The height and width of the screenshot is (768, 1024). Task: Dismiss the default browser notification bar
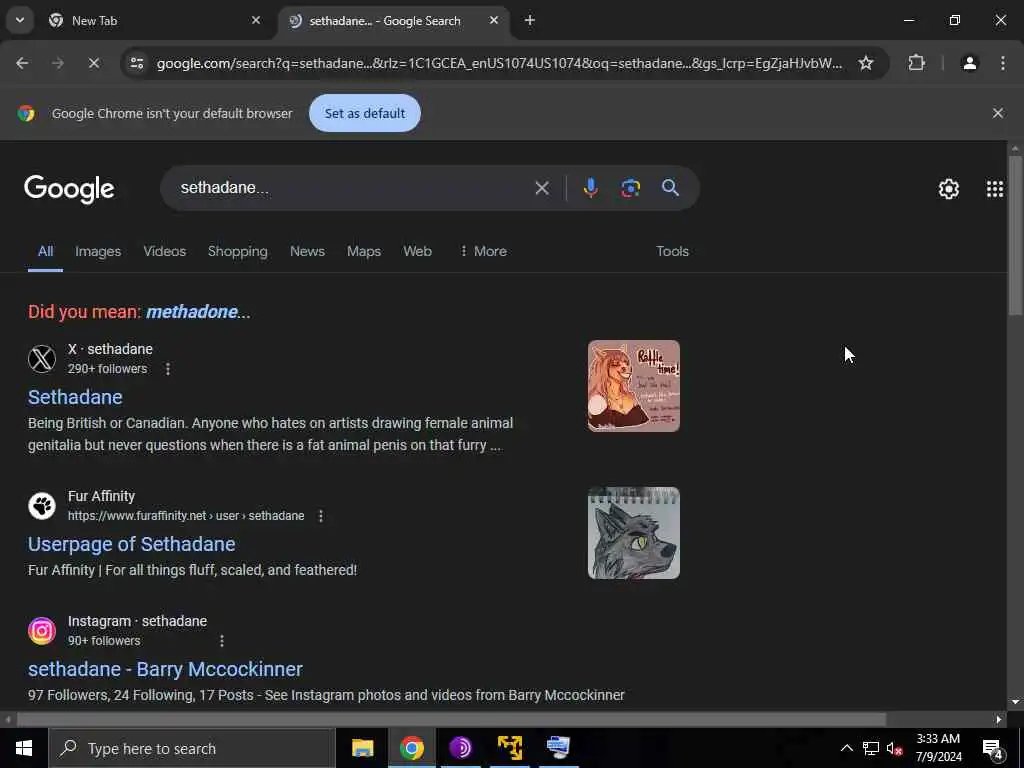point(997,113)
